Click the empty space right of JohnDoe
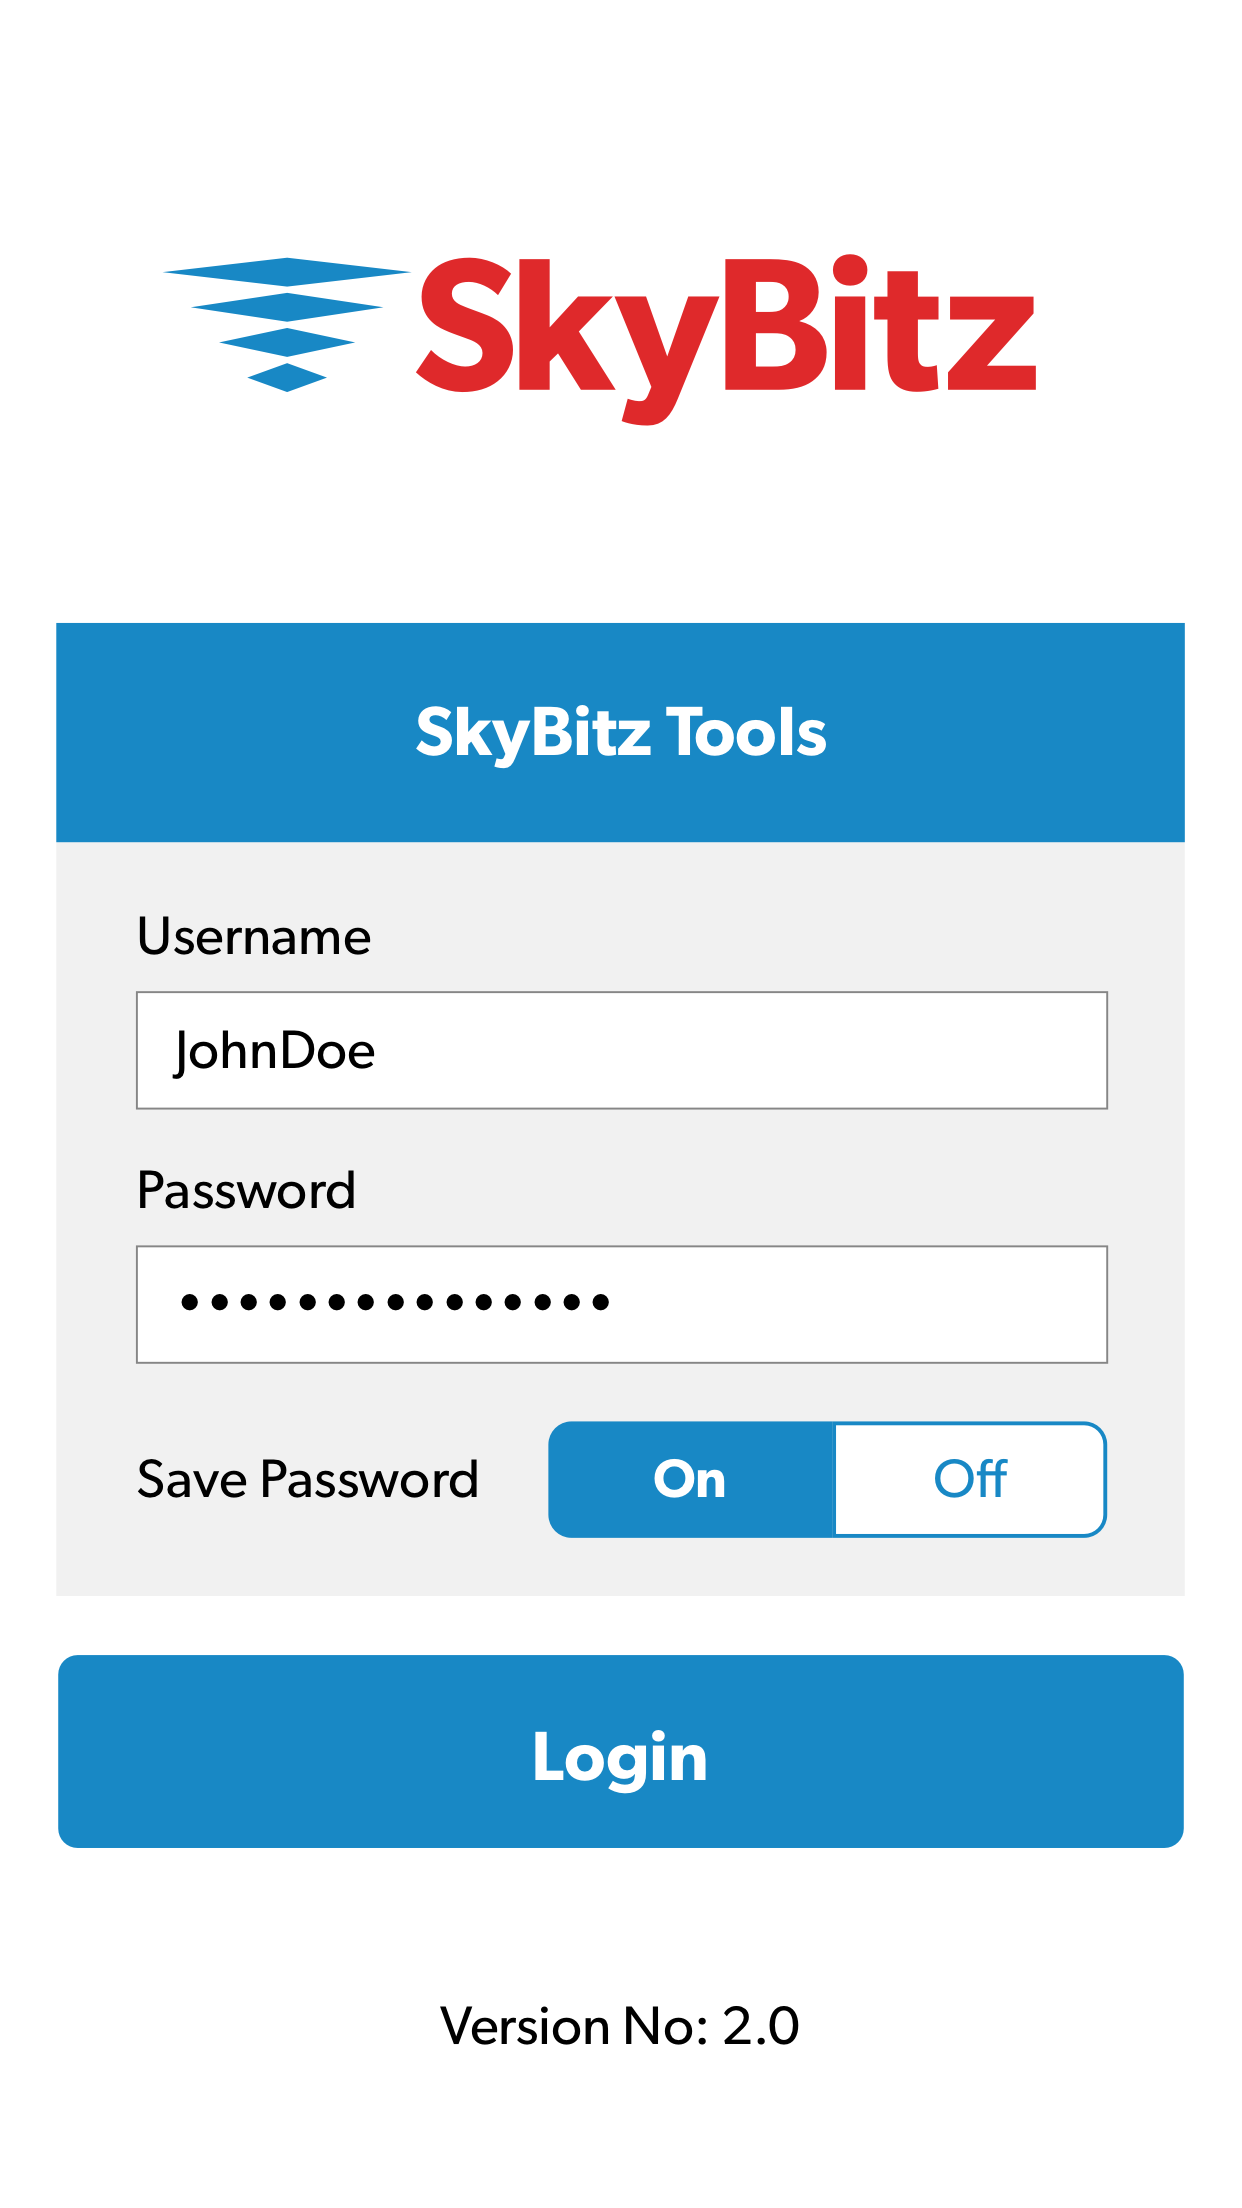Image resolution: width=1242 pixels, height=2208 pixels. pos(740,1050)
